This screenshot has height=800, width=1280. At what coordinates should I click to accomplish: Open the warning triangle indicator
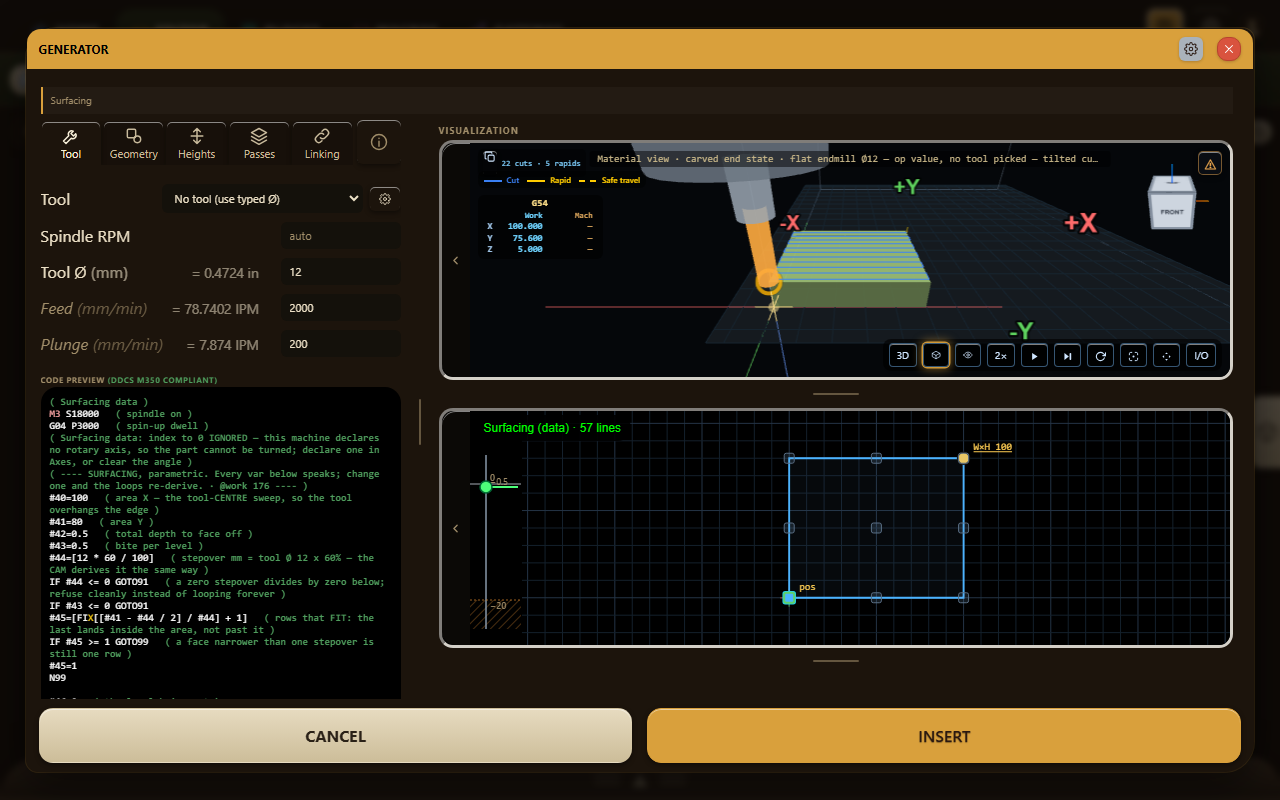click(x=1210, y=164)
